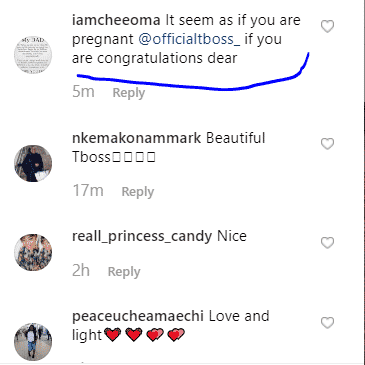The height and width of the screenshot is (365, 365).
Task: Open reall_princess_candy's profile picture
Action: coord(33,252)
